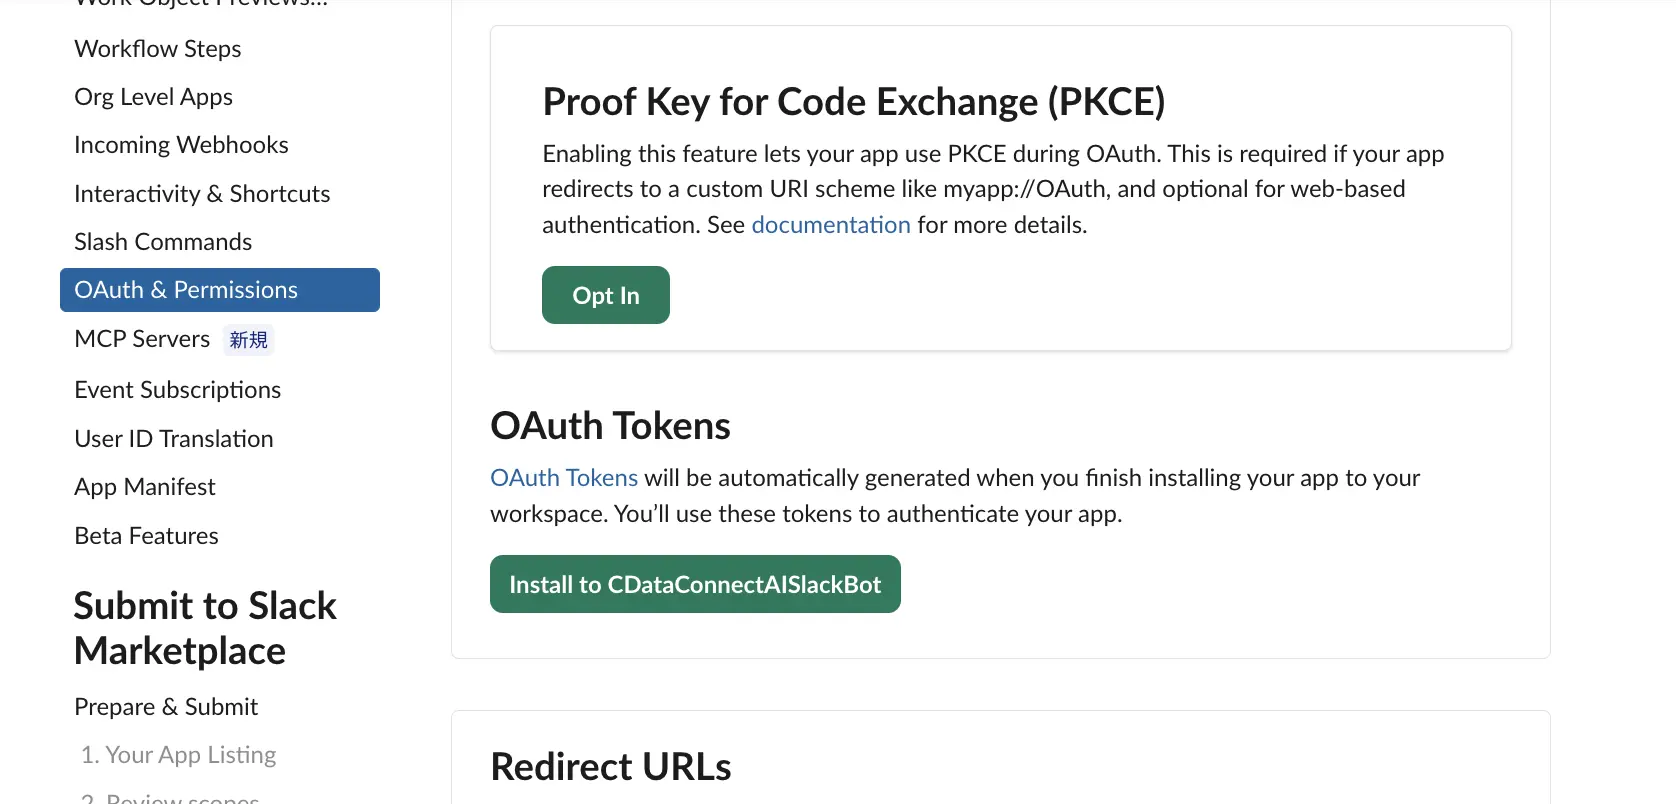Open Workflow Steps in the sidebar
The image size is (1676, 804).
coord(158,49)
